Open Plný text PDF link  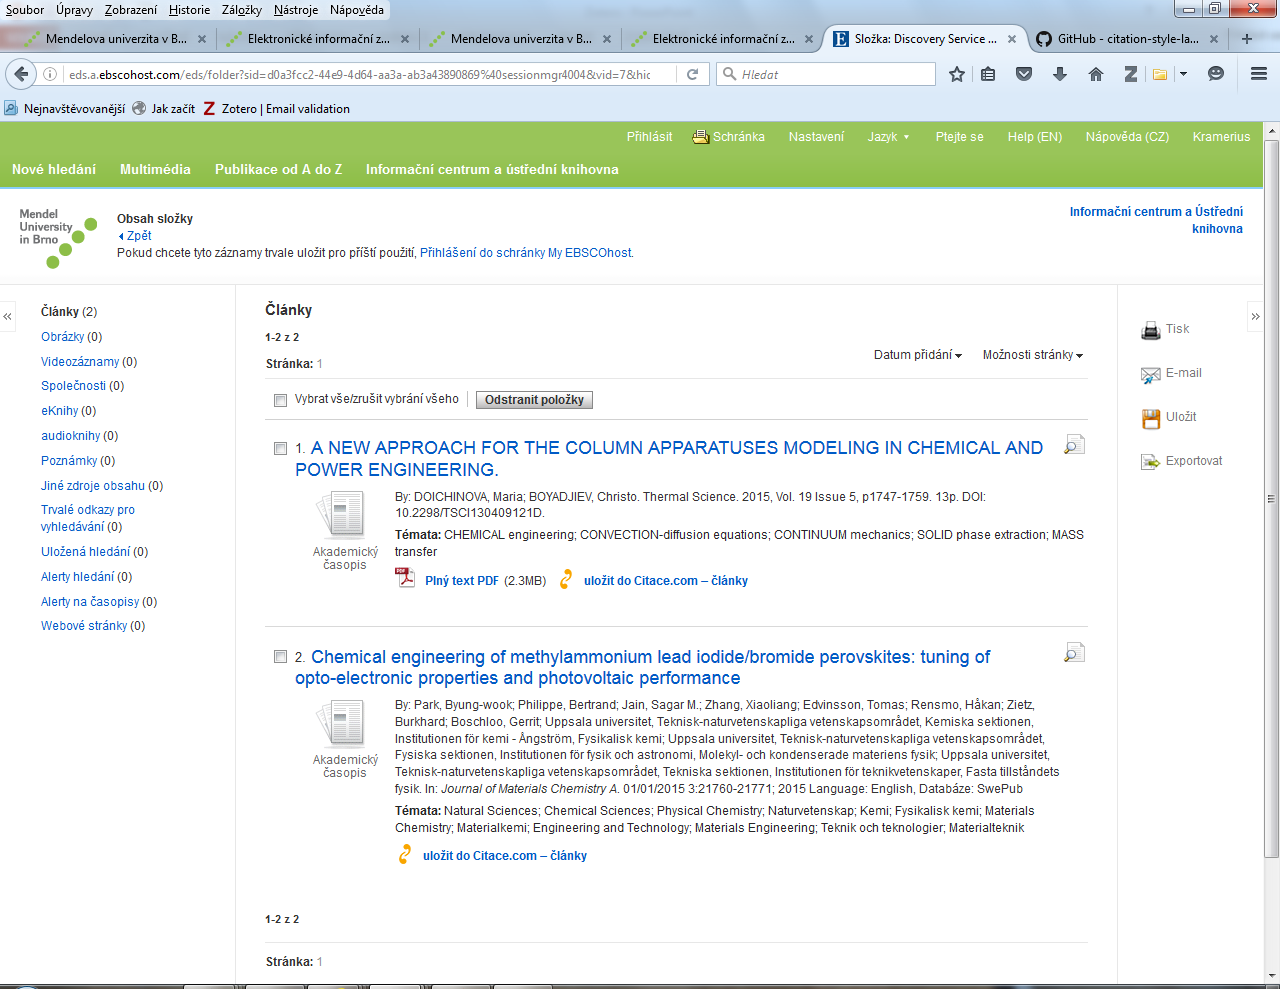coord(461,581)
